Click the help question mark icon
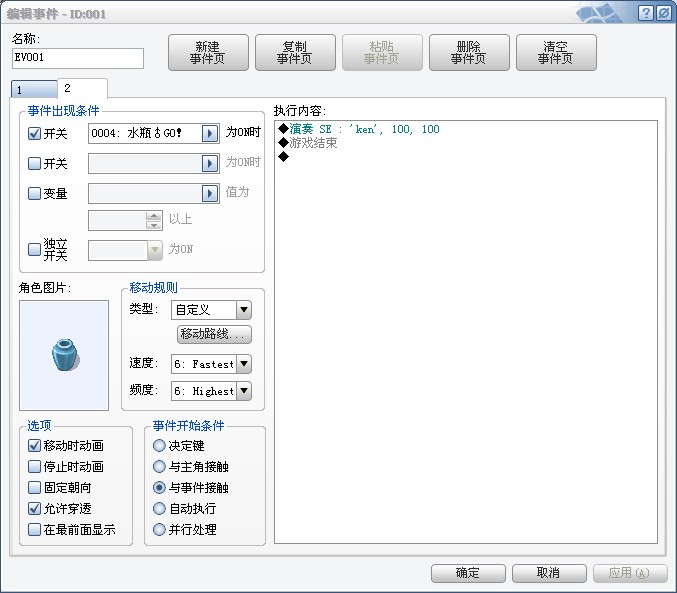This screenshot has height=593, width=677. pyautogui.click(x=645, y=13)
